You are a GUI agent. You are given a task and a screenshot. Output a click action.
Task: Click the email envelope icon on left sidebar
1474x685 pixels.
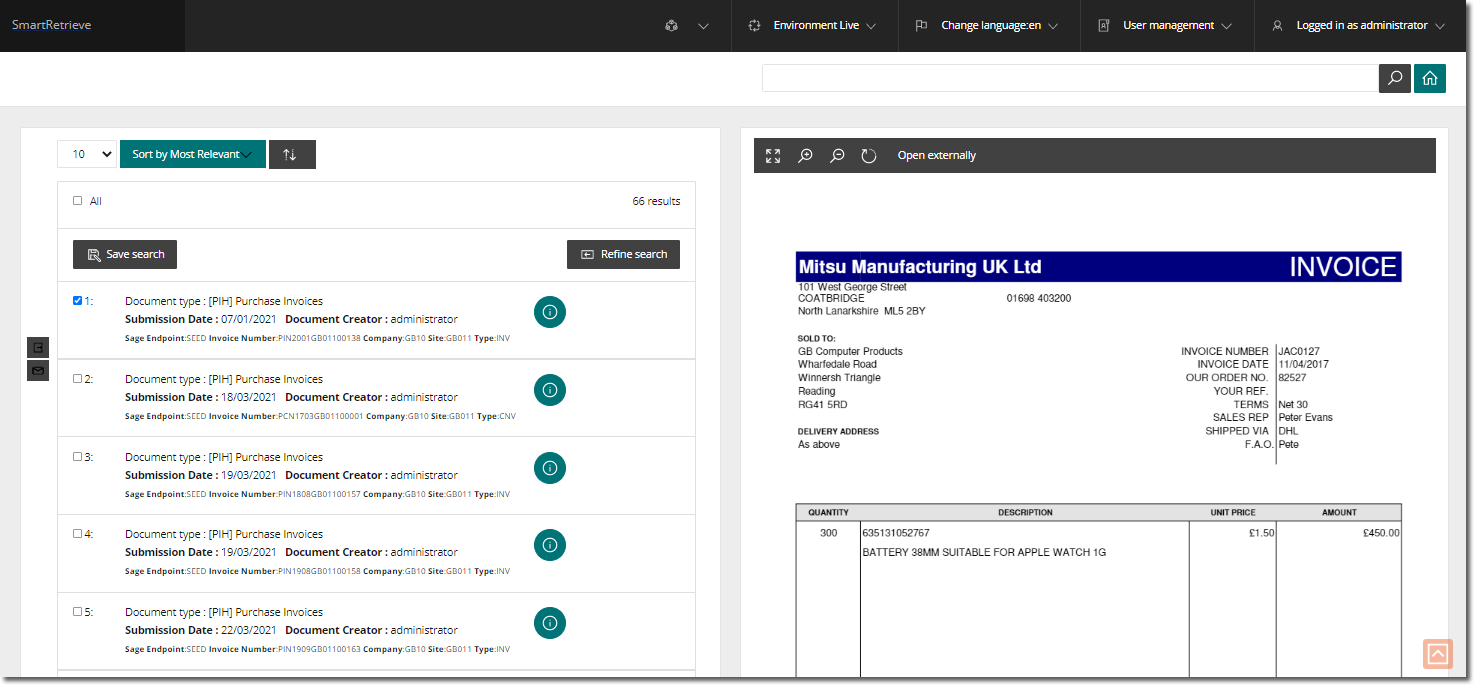point(38,371)
